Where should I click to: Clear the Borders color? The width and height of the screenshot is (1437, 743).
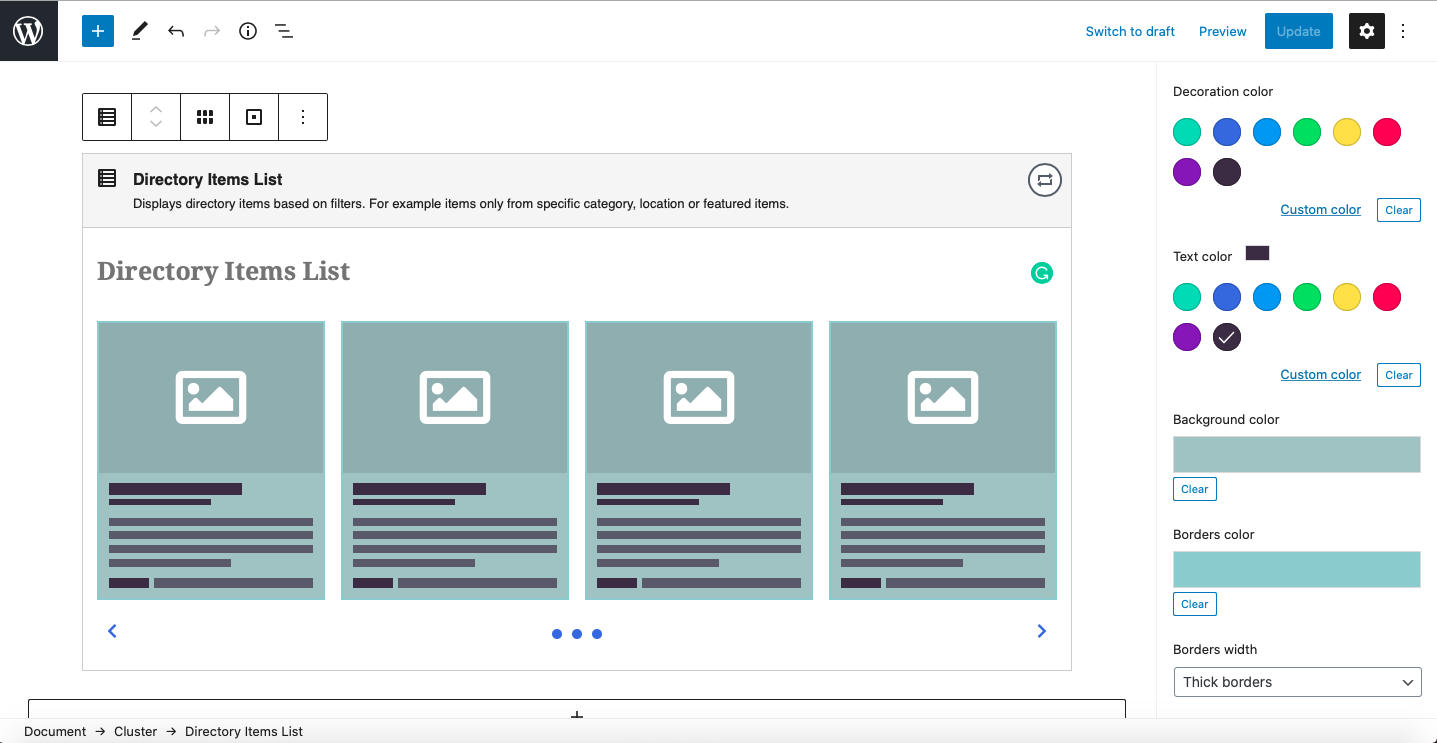click(x=1195, y=604)
